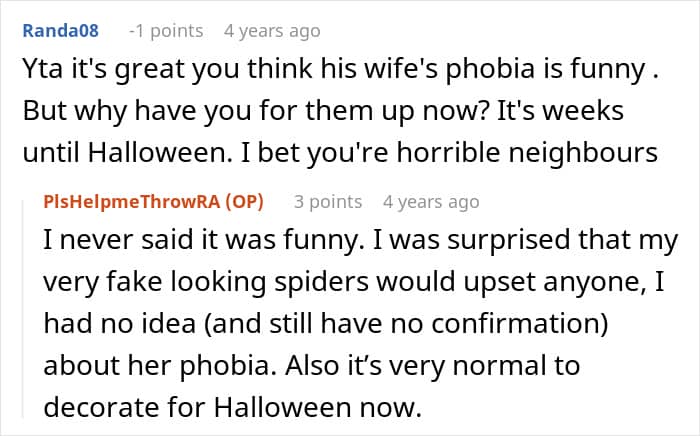Viewport: 700px width, 436px height.
Task: Click the word "confirmation)" in OP's reply
Action: (549, 327)
